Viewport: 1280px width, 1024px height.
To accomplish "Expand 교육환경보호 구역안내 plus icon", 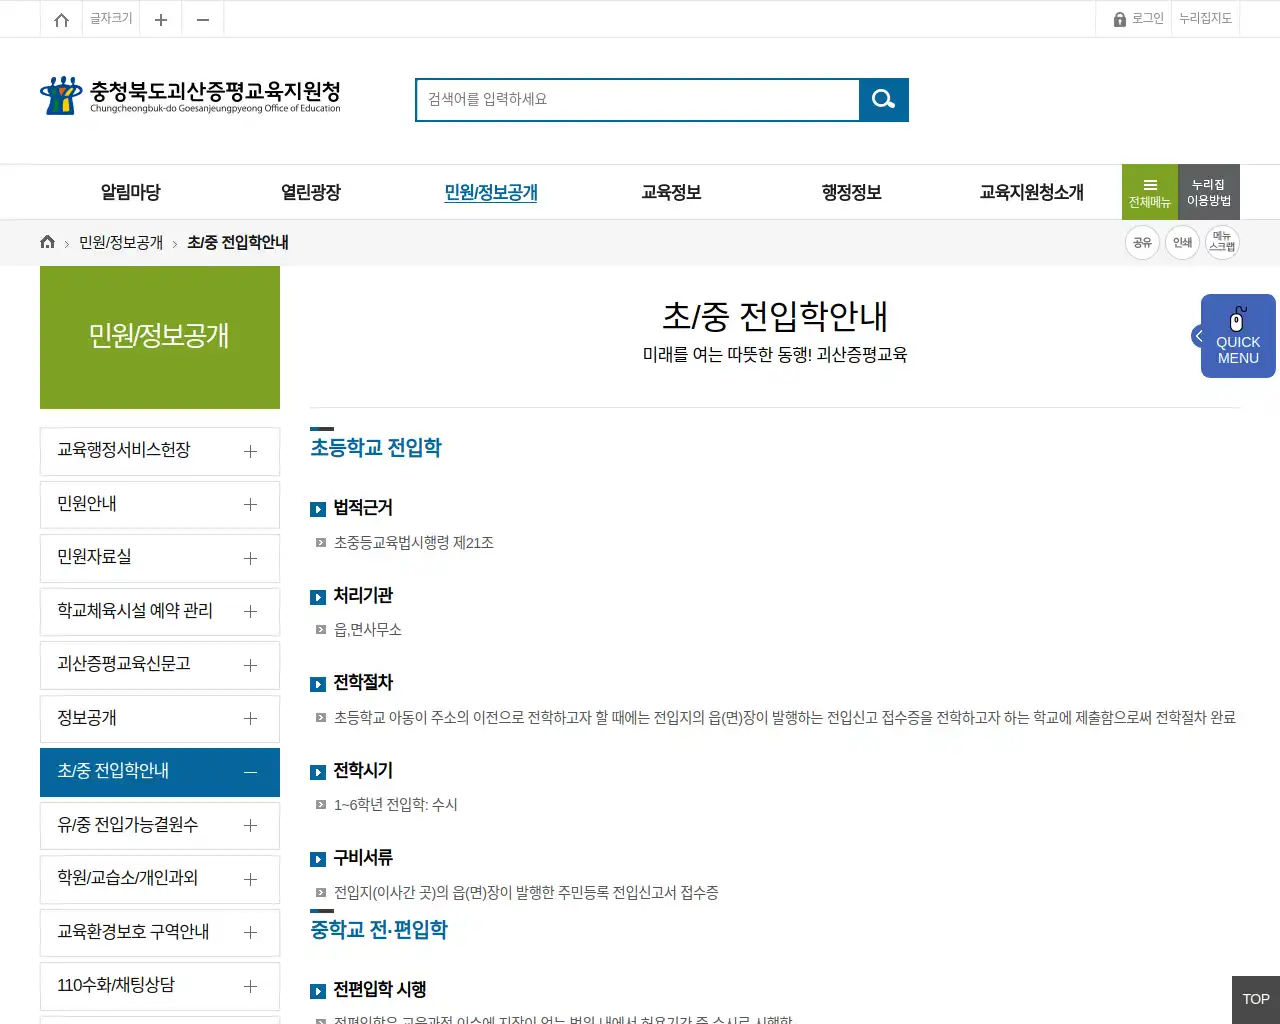I will 250,932.
